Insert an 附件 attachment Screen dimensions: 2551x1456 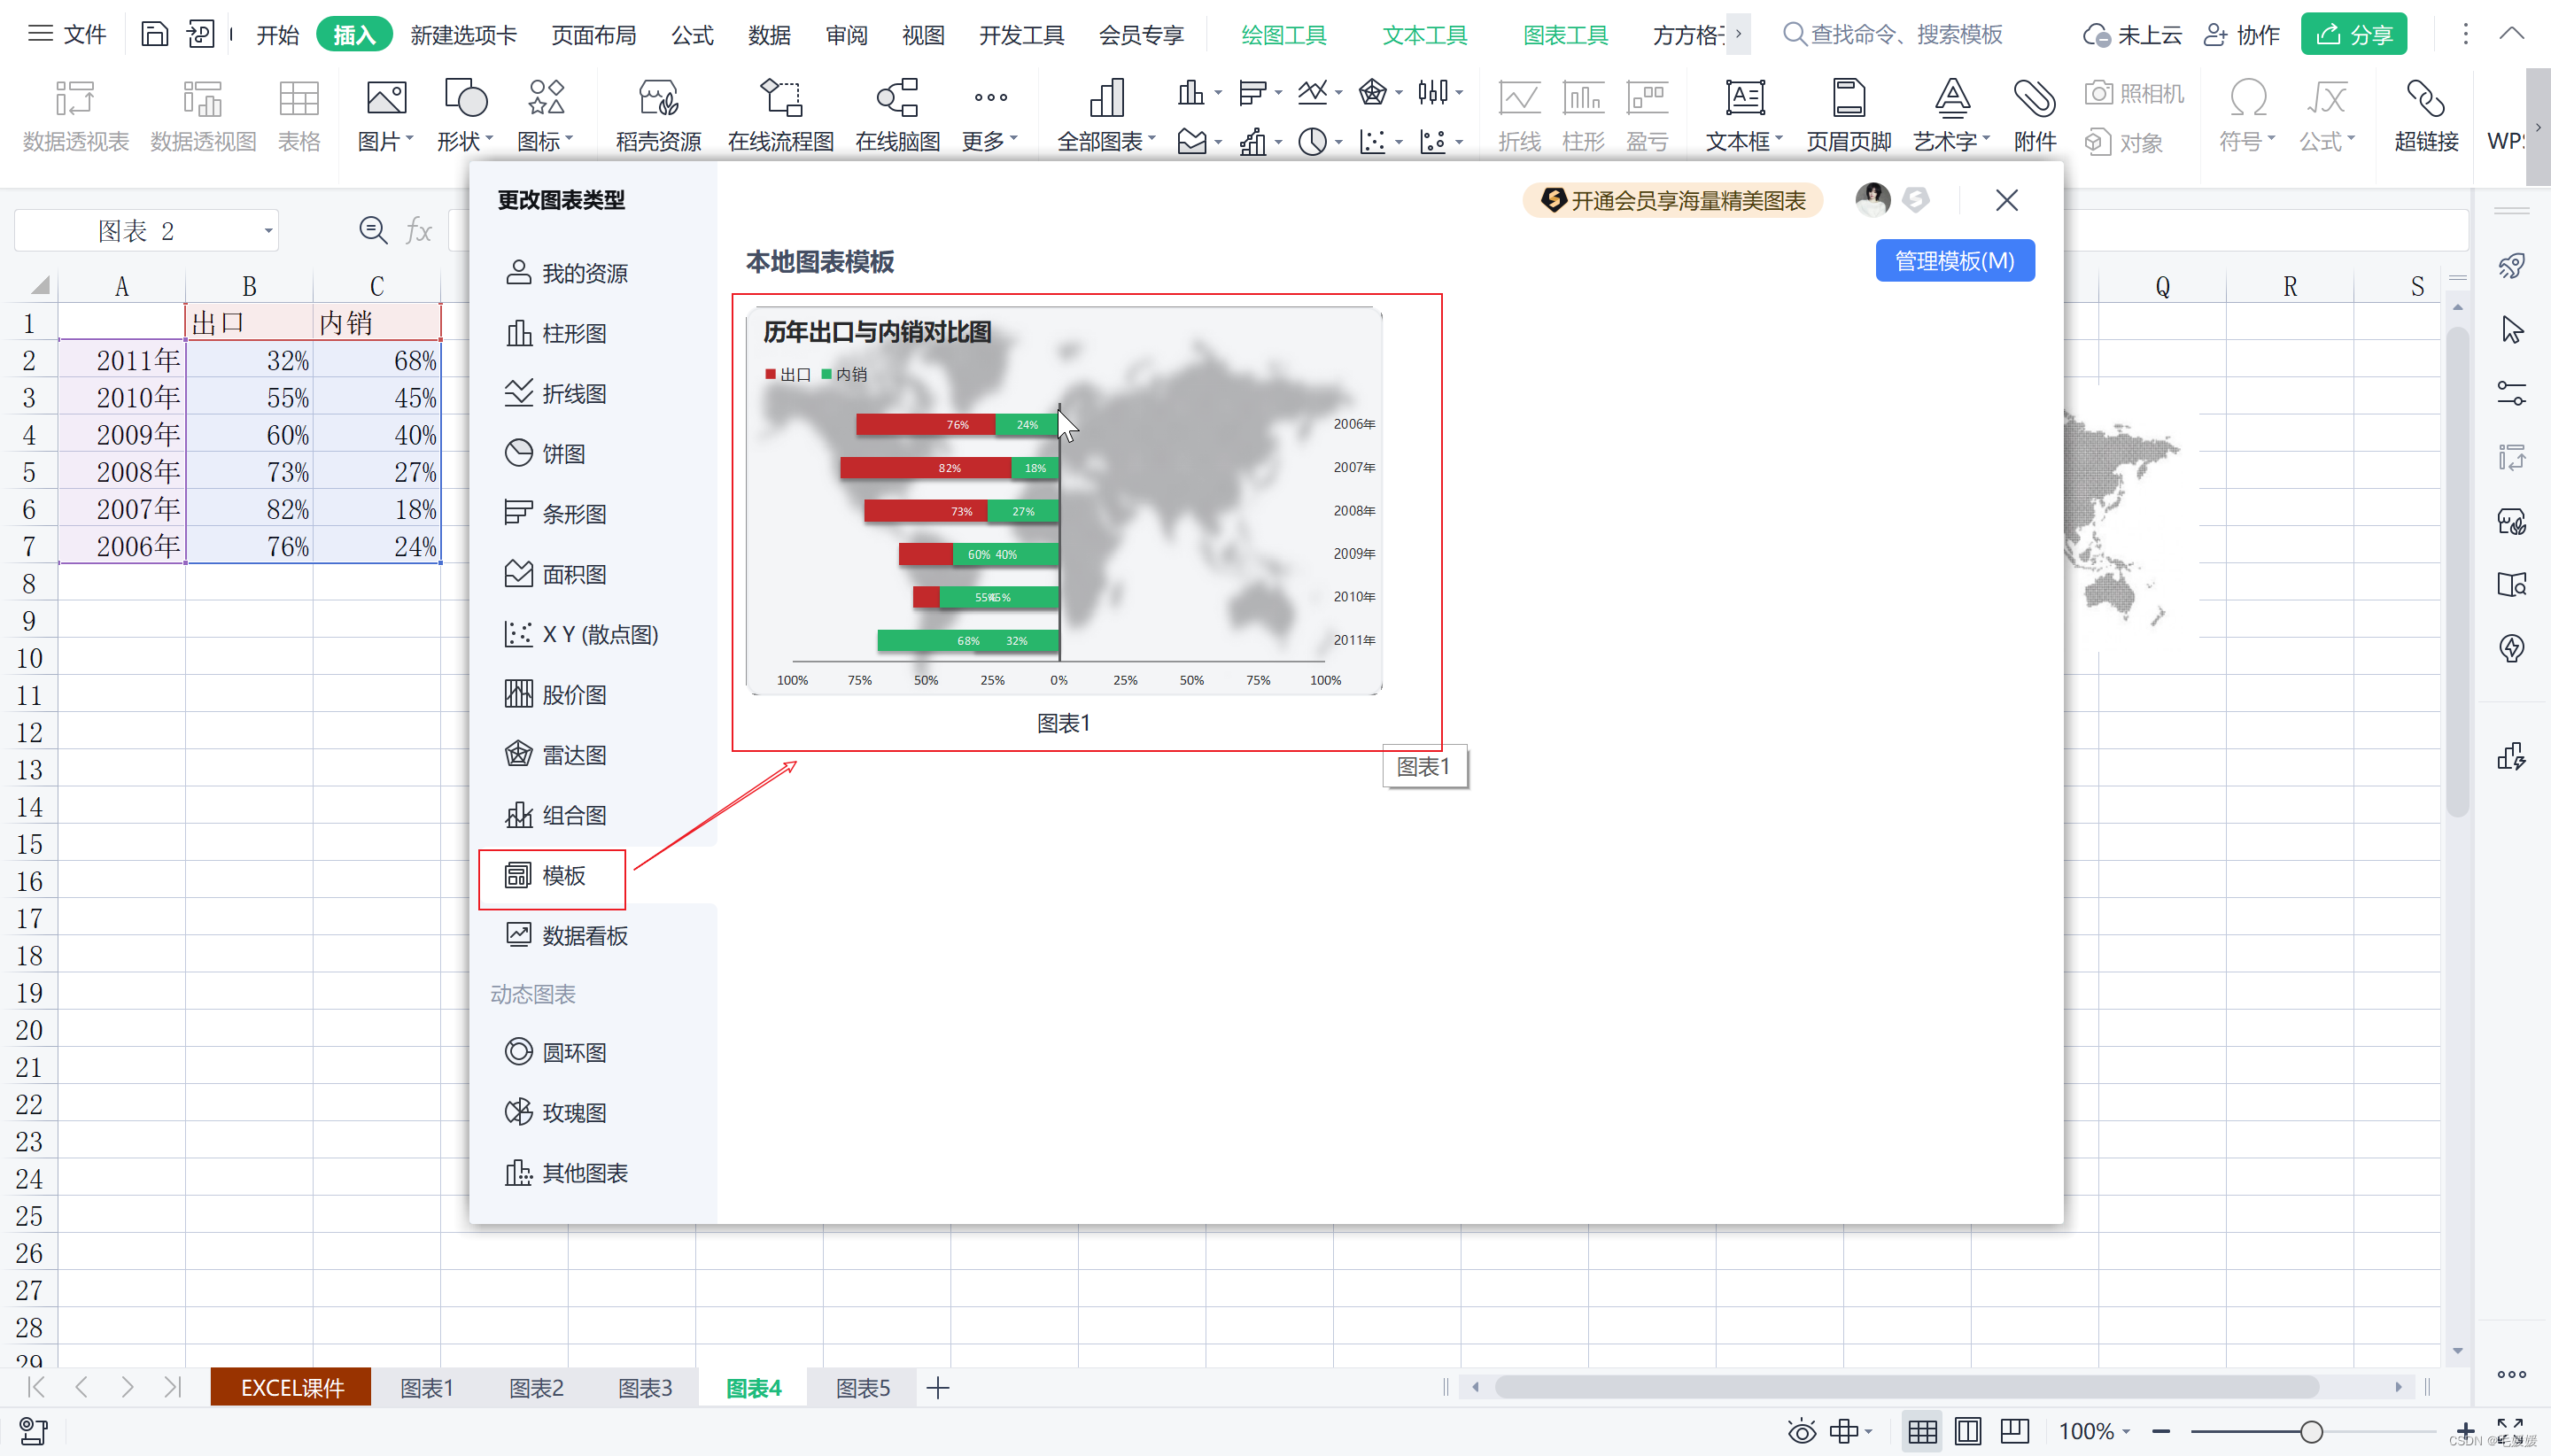click(x=2034, y=116)
